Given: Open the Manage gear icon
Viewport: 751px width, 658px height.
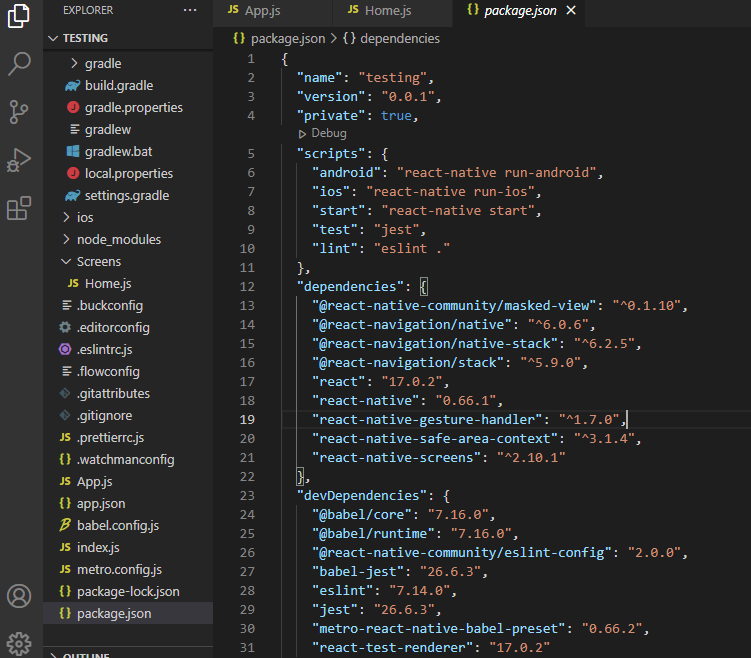Looking at the screenshot, I should pos(19,644).
